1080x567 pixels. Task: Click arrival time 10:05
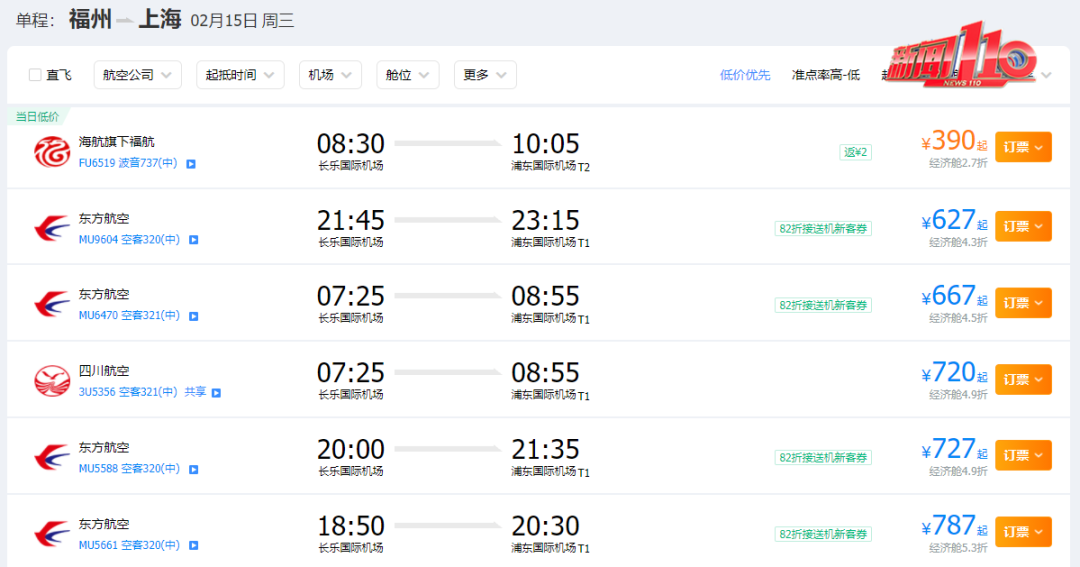click(546, 144)
